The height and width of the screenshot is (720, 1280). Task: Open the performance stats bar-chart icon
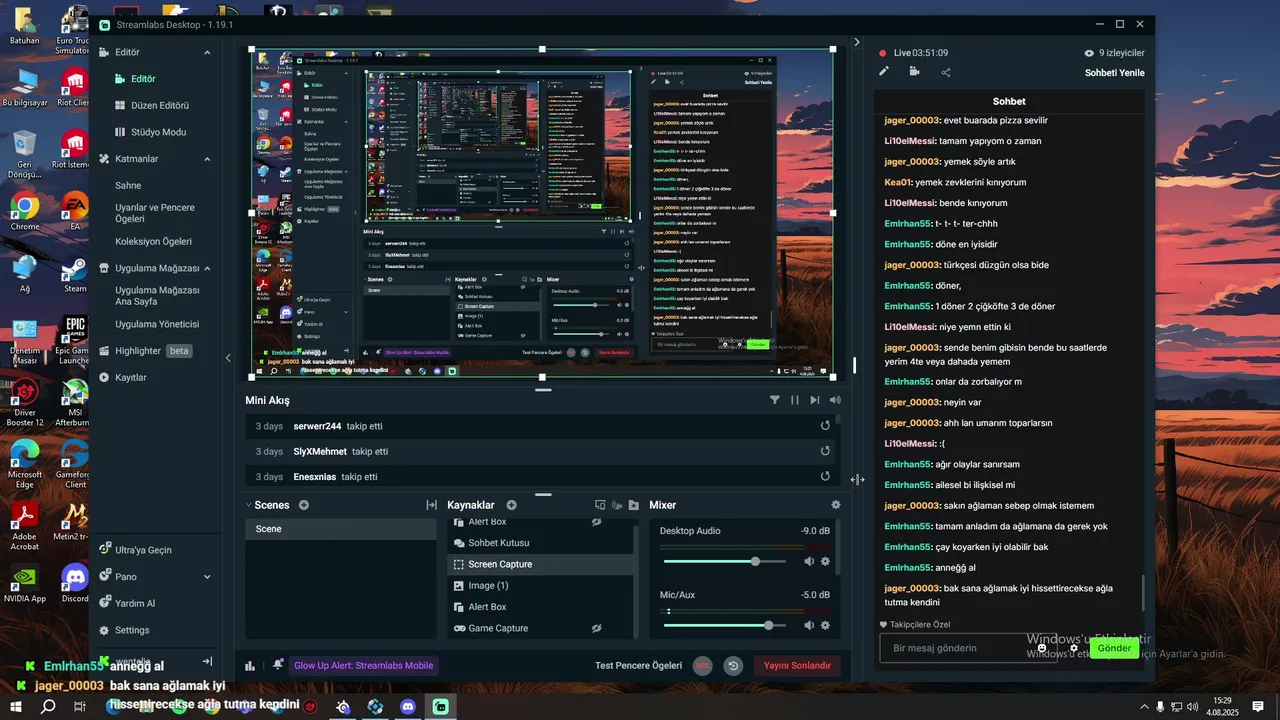coord(250,666)
